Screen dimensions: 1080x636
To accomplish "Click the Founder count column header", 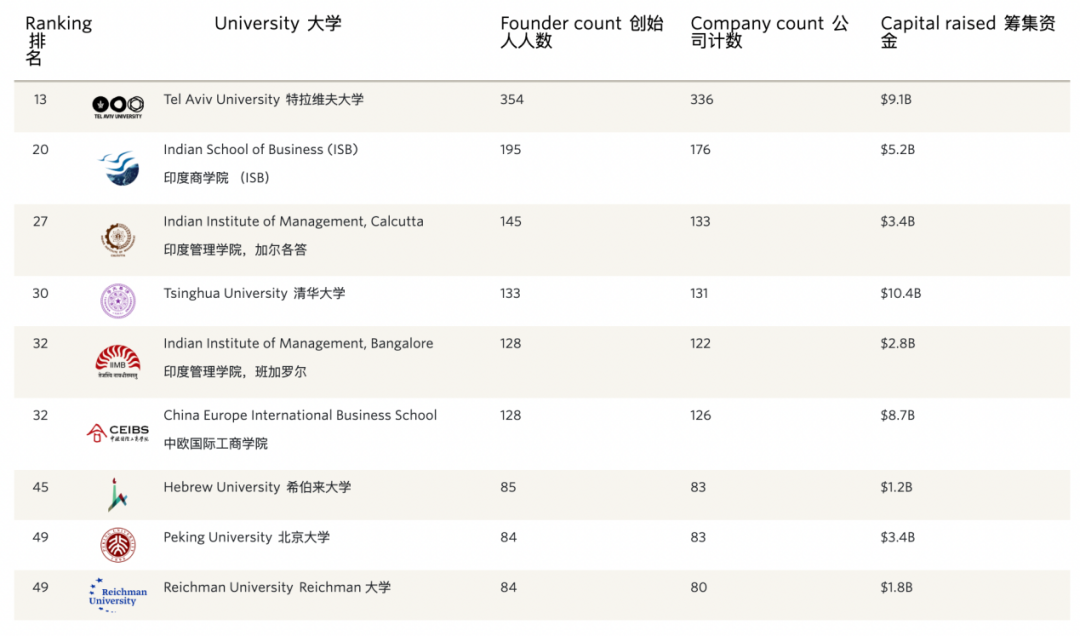I will coord(581,32).
